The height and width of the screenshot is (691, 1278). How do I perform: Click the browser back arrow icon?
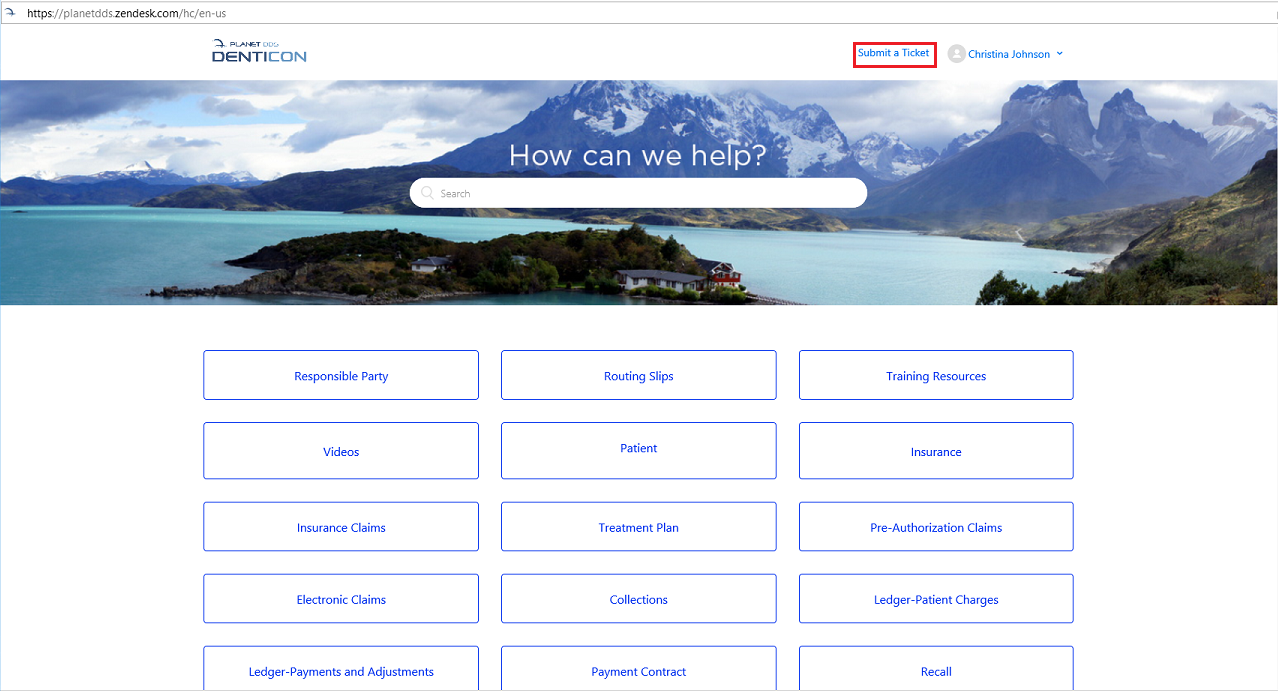(x=11, y=12)
